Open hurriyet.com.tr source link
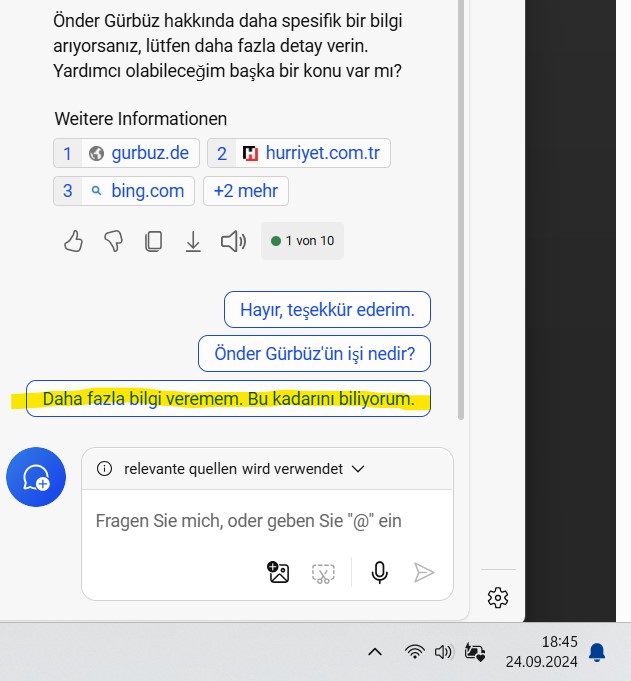 coord(299,153)
